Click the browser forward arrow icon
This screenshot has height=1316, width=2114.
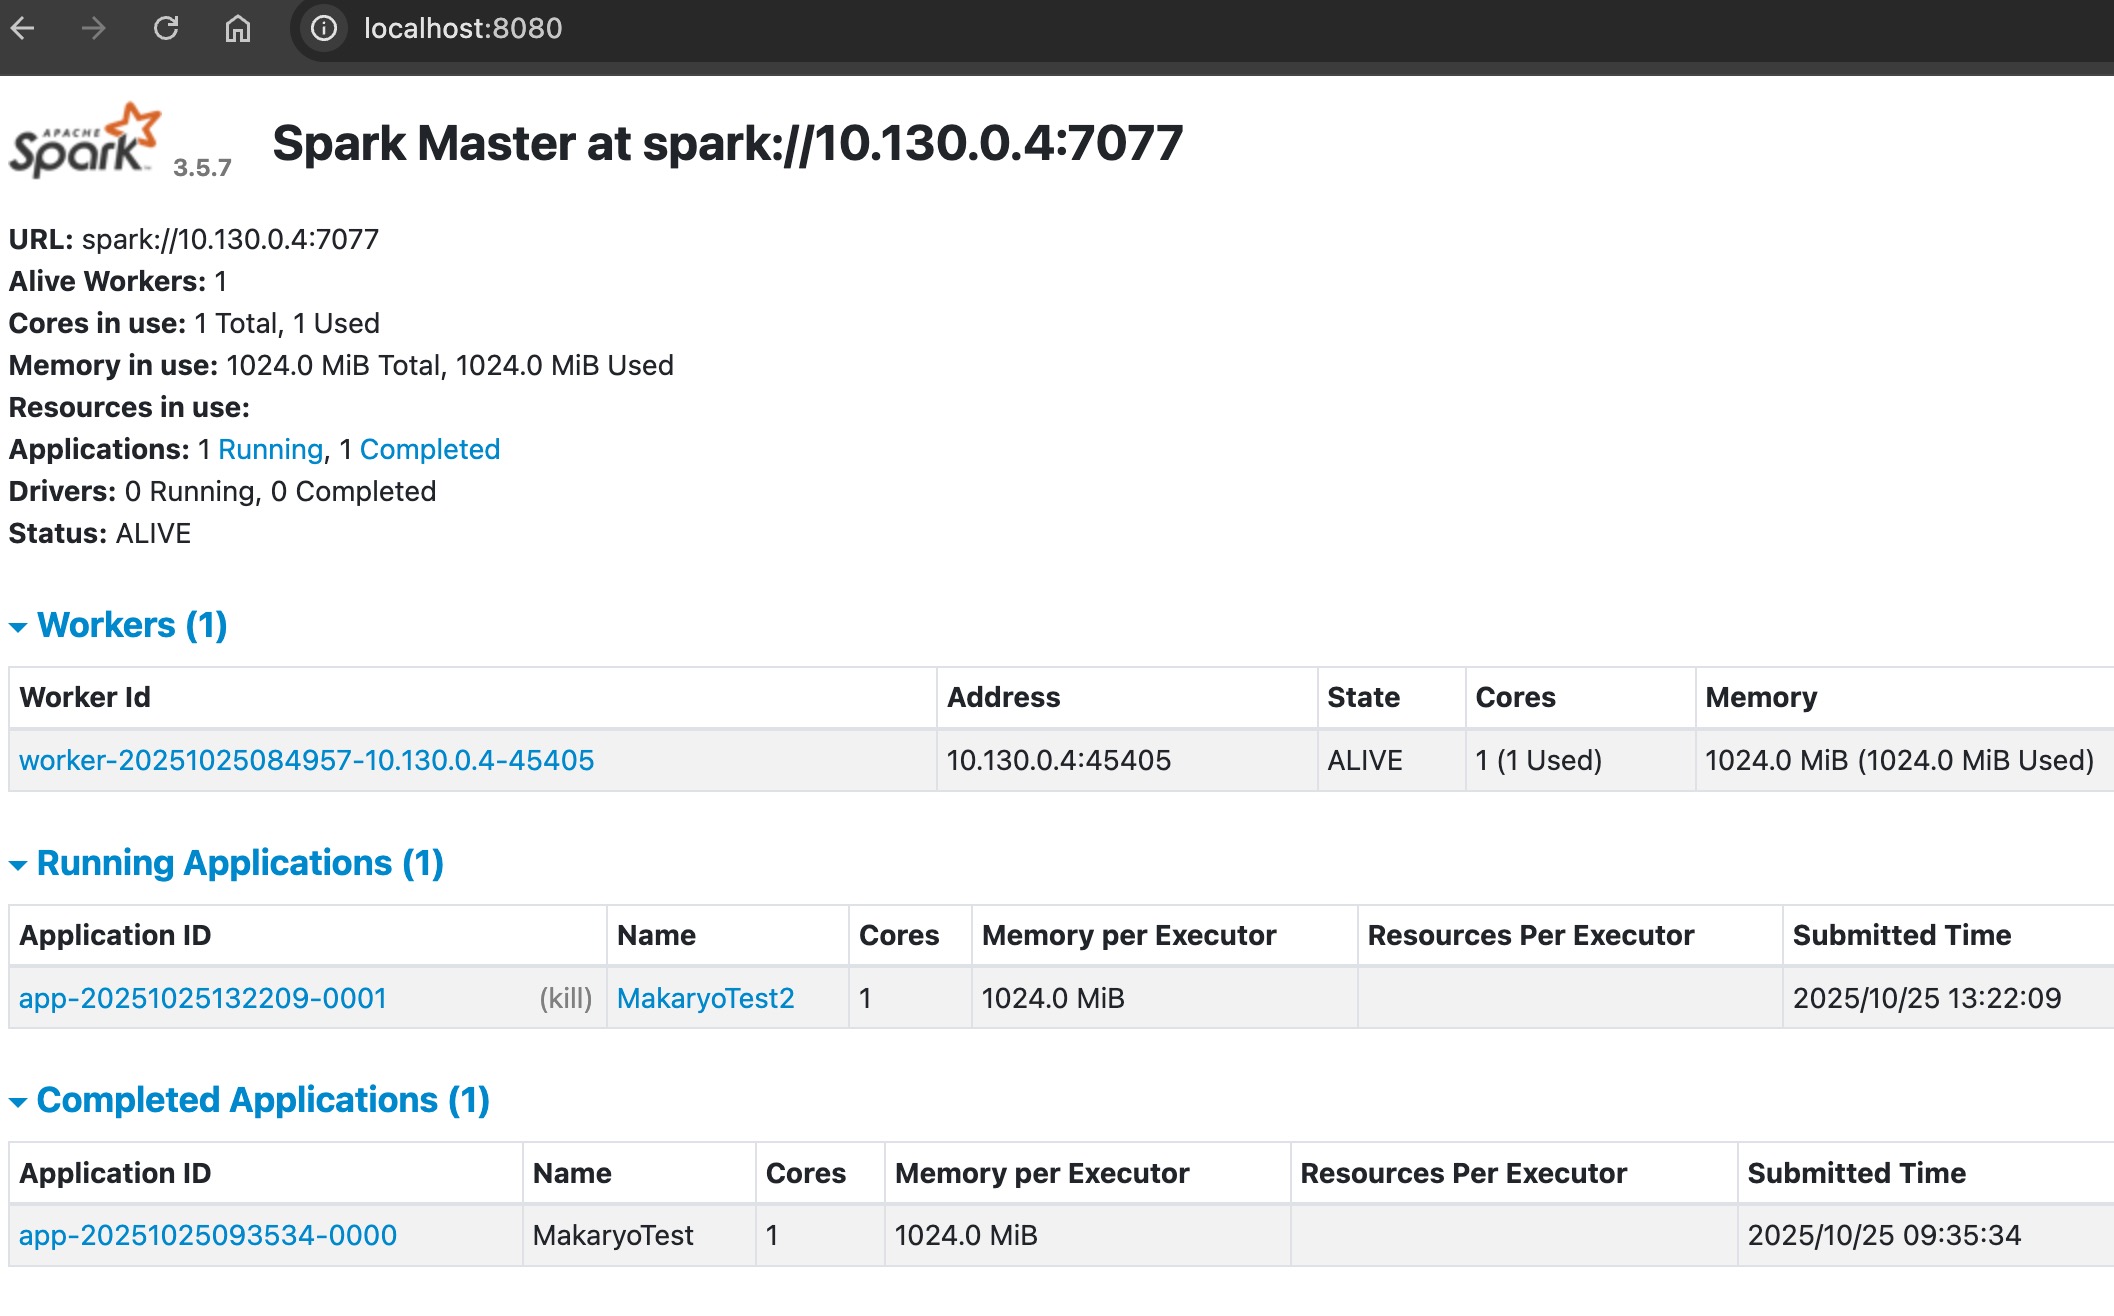coord(94,28)
